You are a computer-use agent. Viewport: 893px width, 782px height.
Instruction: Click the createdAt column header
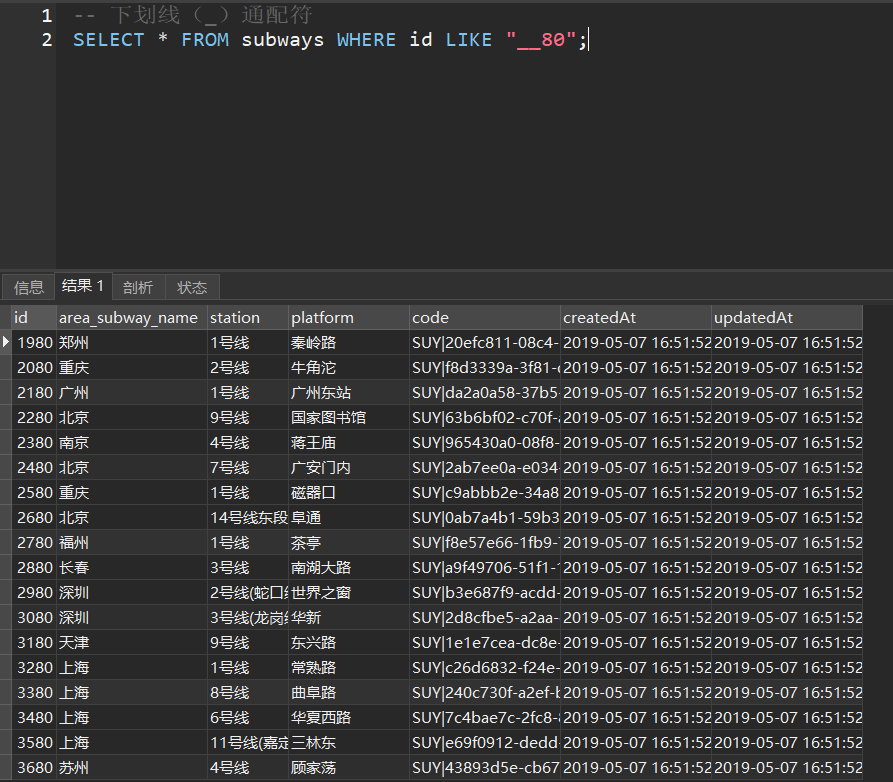click(636, 318)
